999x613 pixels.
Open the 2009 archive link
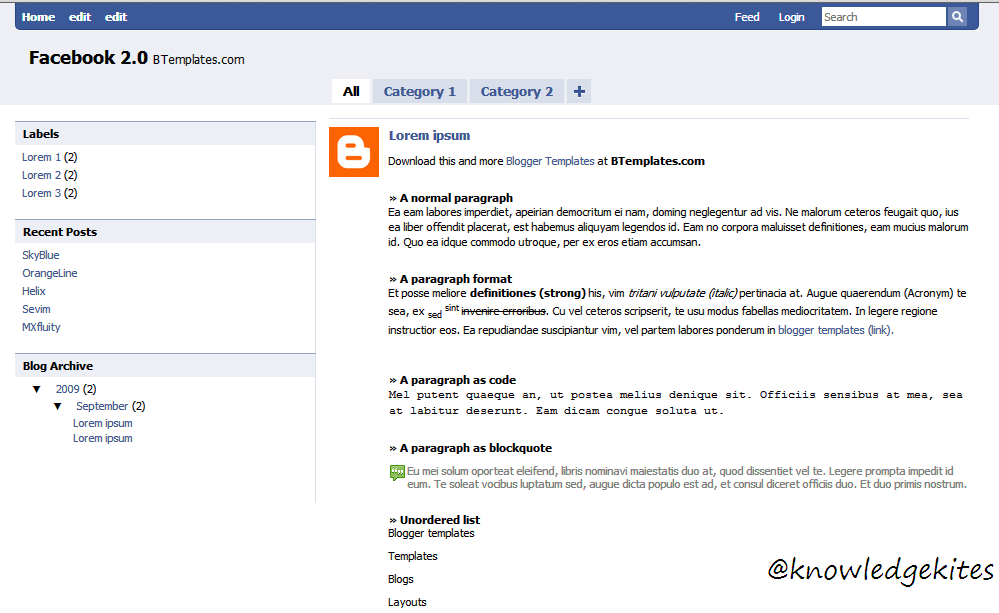[x=68, y=389]
